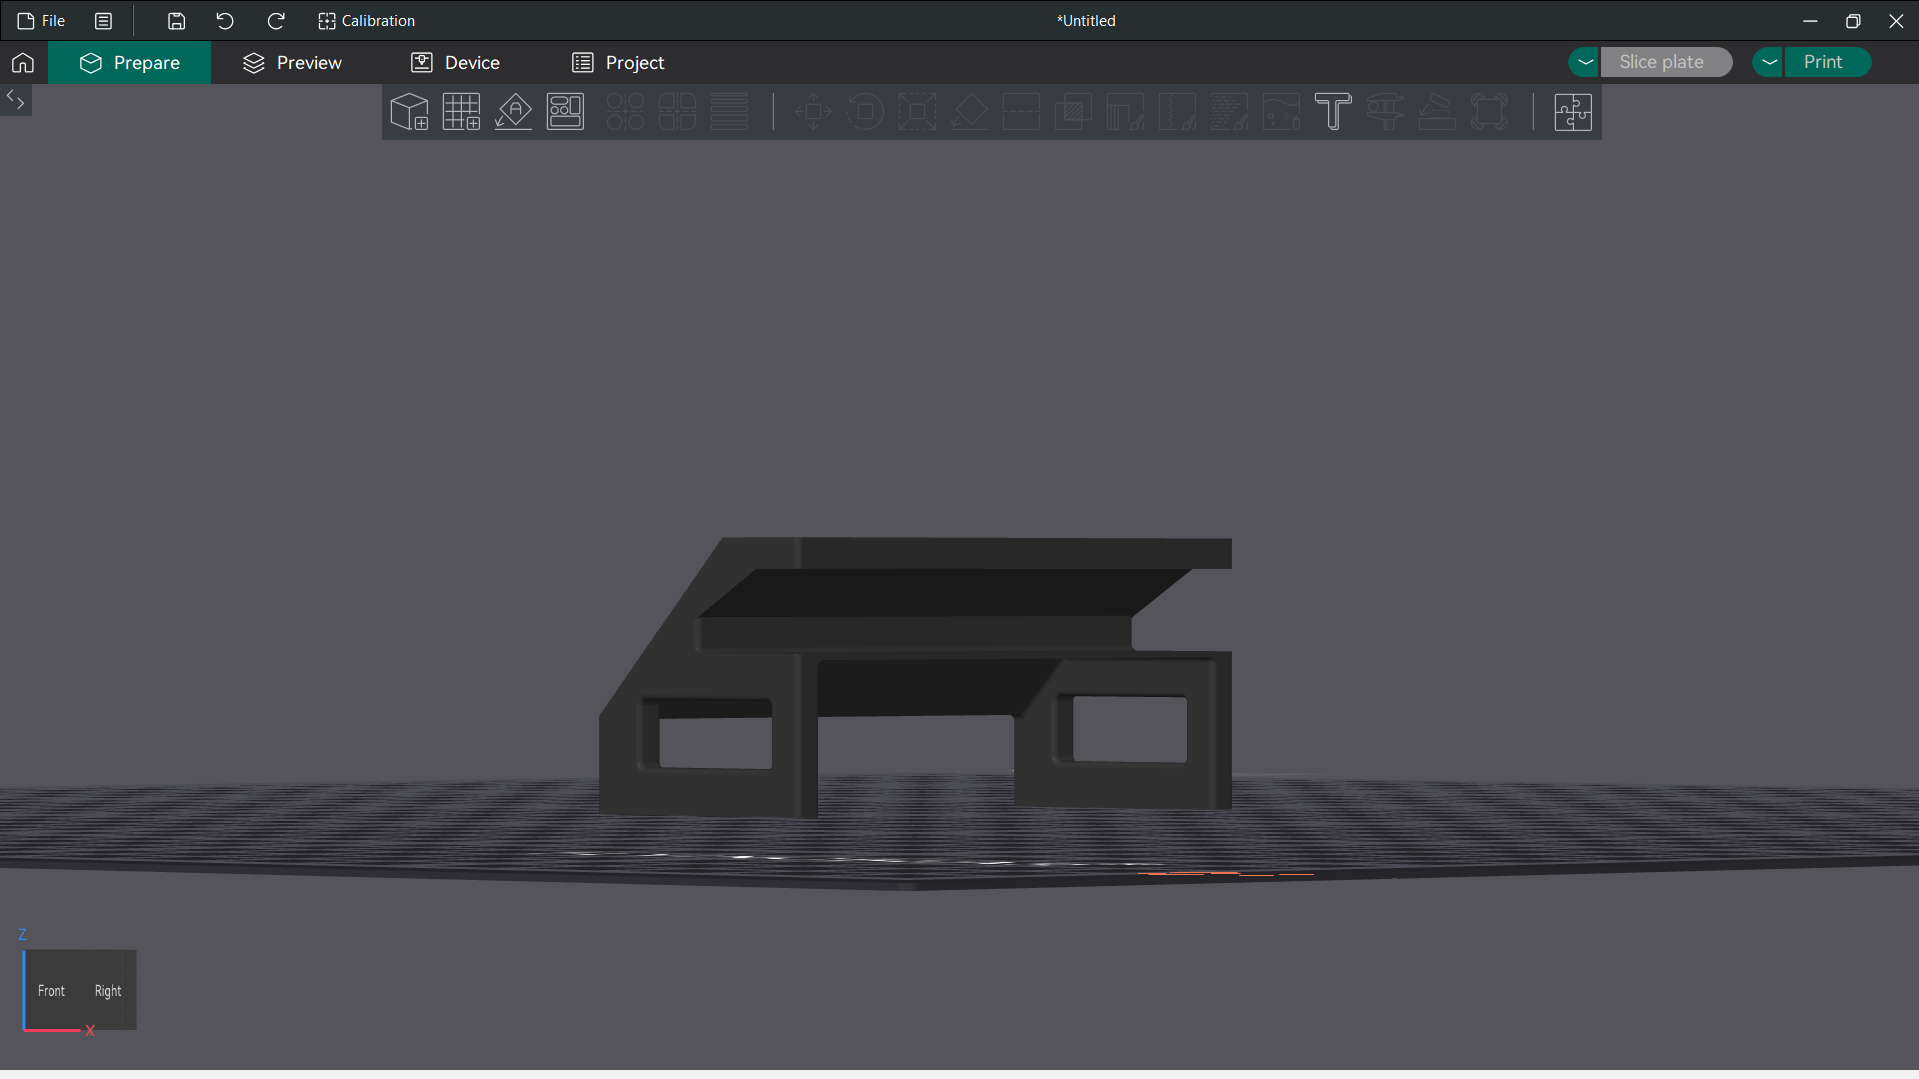The width and height of the screenshot is (1919, 1079).
Task: Select the Move tool
Action: click(x=813, y=112)
